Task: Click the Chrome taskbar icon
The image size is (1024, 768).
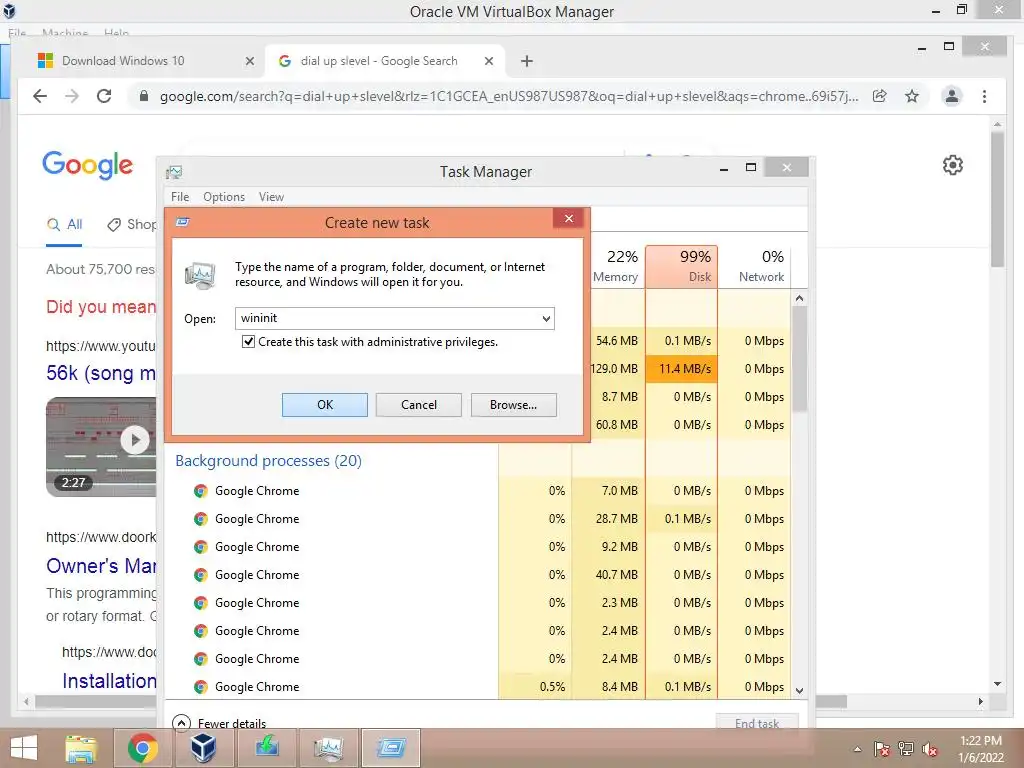Action: 142,748
